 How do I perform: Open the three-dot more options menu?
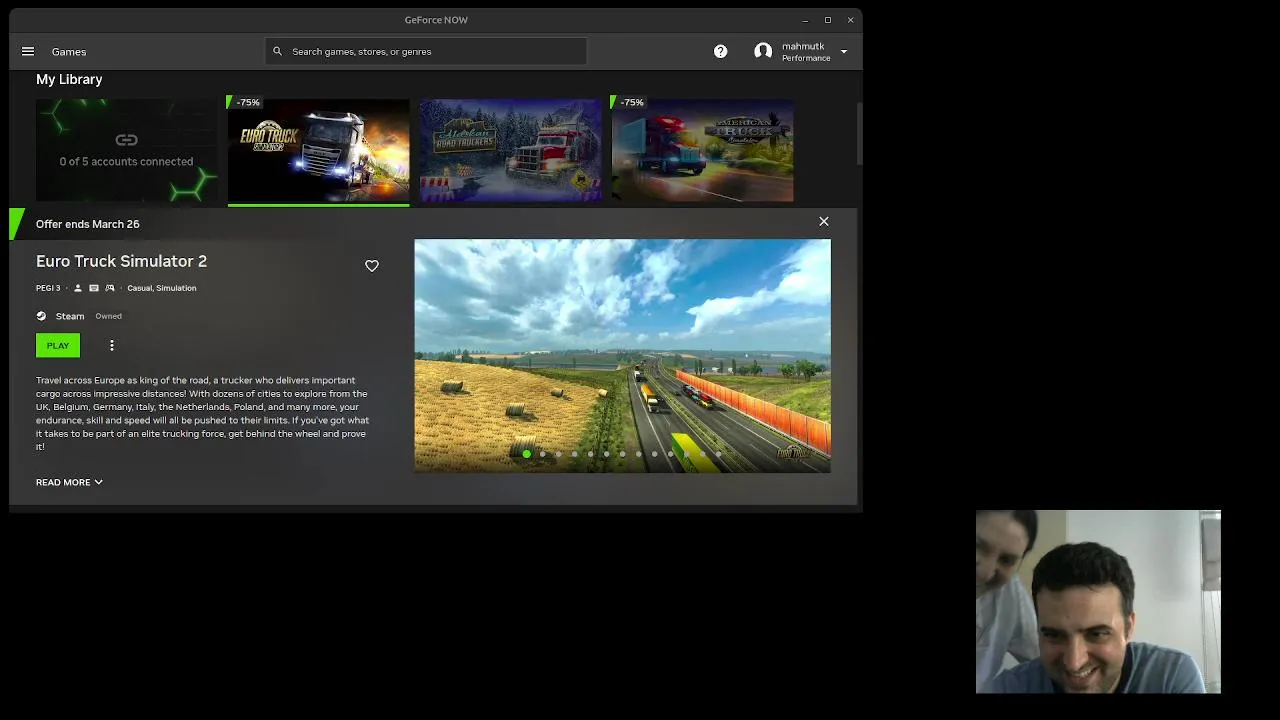pyautogui.click(x=112, y=345)
